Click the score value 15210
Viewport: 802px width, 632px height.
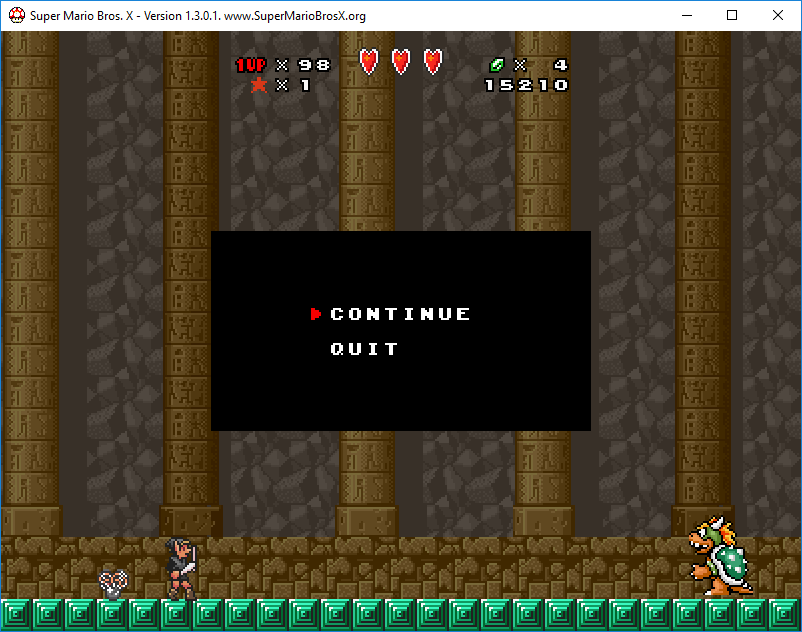[526, 85]
